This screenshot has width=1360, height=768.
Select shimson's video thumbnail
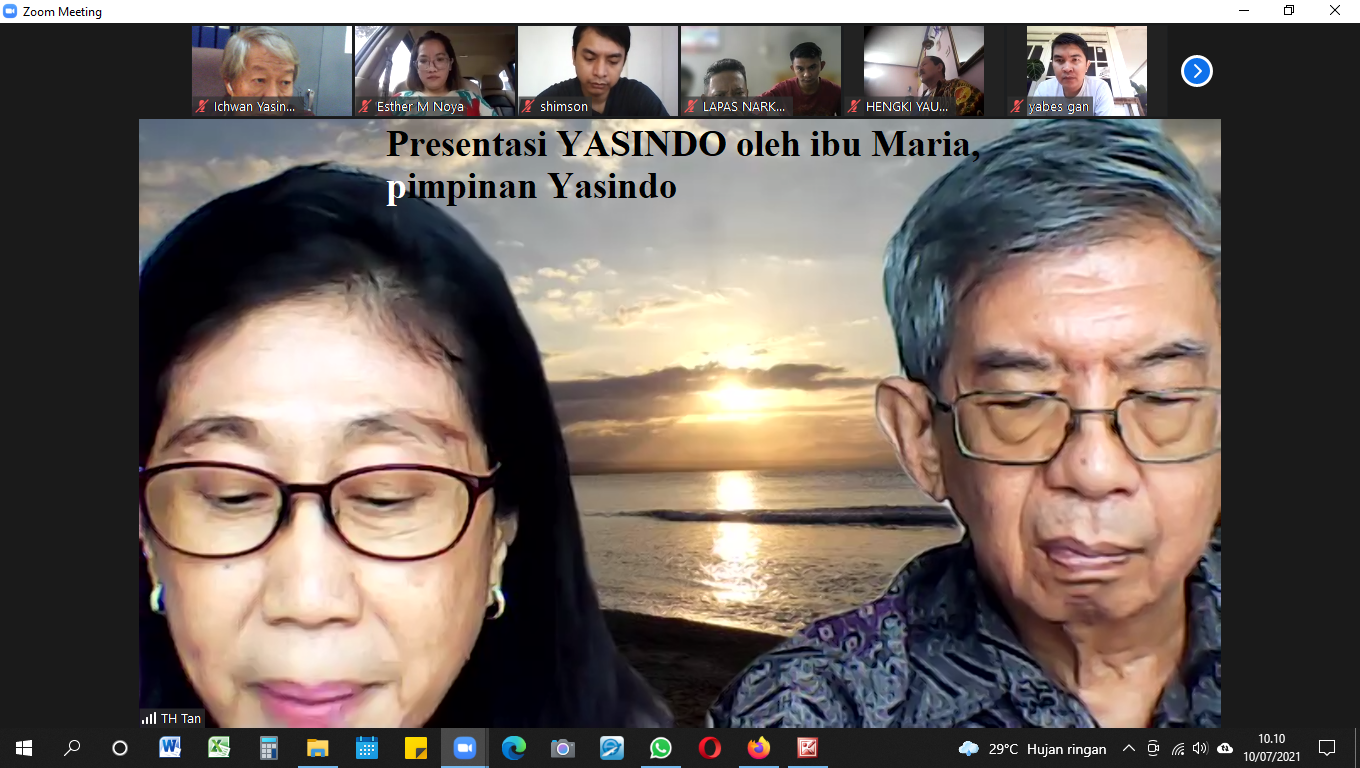click(x=598, y=71)
